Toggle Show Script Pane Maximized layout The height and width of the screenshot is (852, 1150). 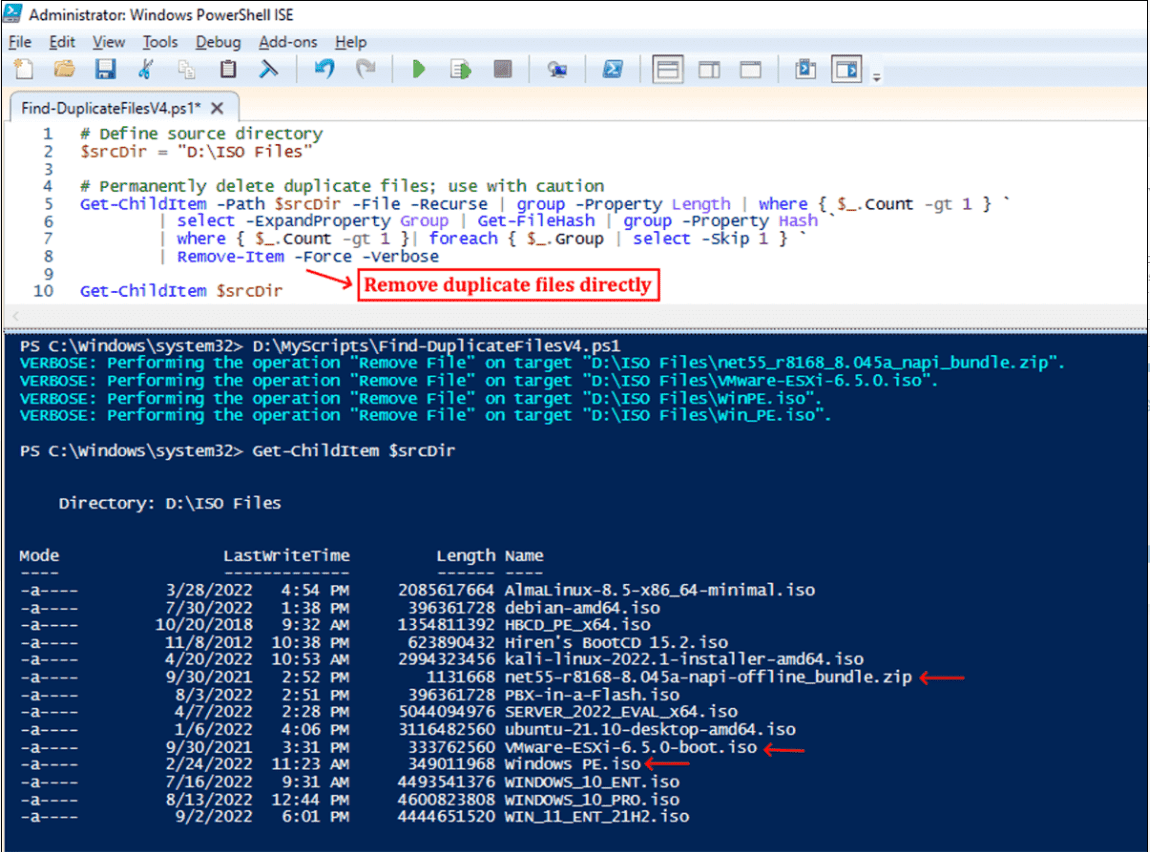pyautogui.click(x=752, y=69)
